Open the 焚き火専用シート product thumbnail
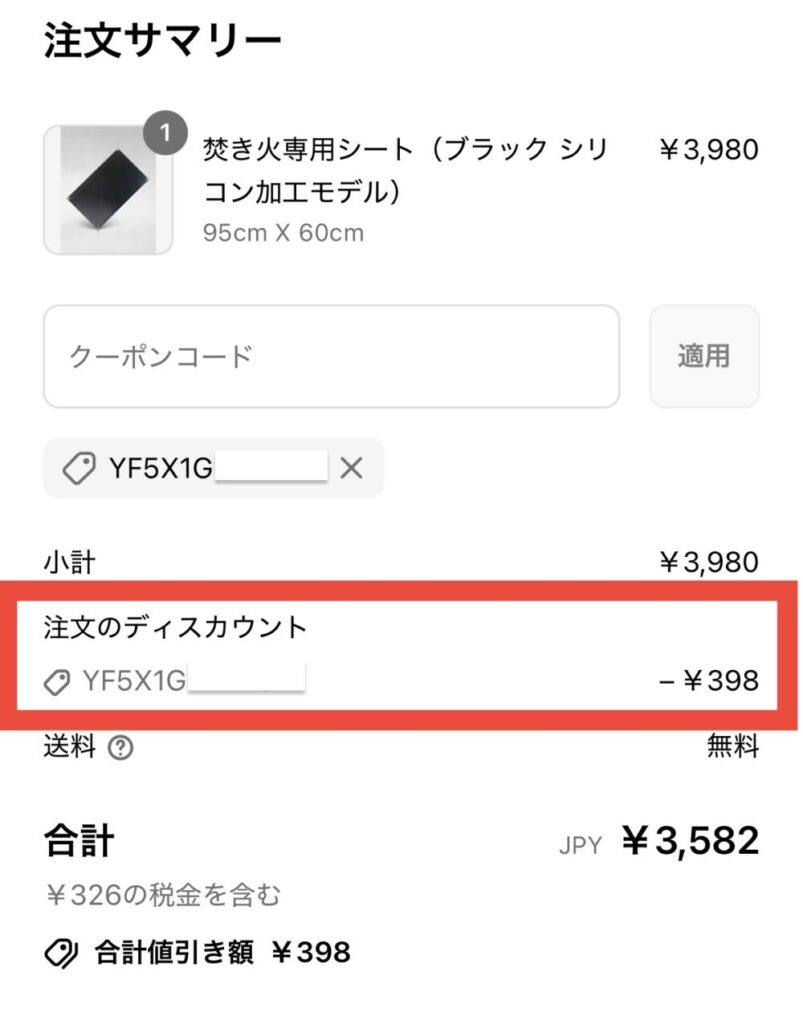This screenshot has height=1024, width=803. pos(108,190)
